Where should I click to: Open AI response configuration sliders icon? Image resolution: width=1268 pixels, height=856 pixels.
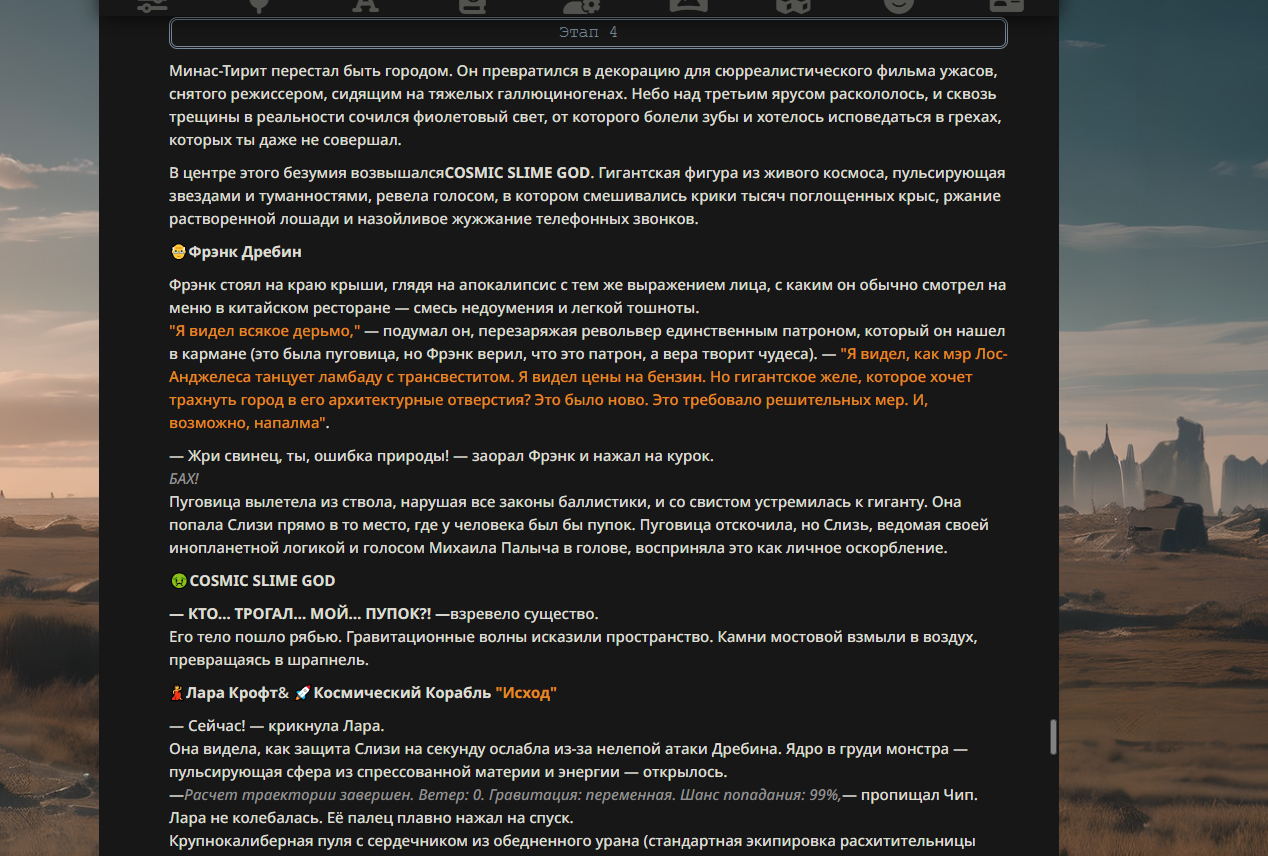point(153,5)
